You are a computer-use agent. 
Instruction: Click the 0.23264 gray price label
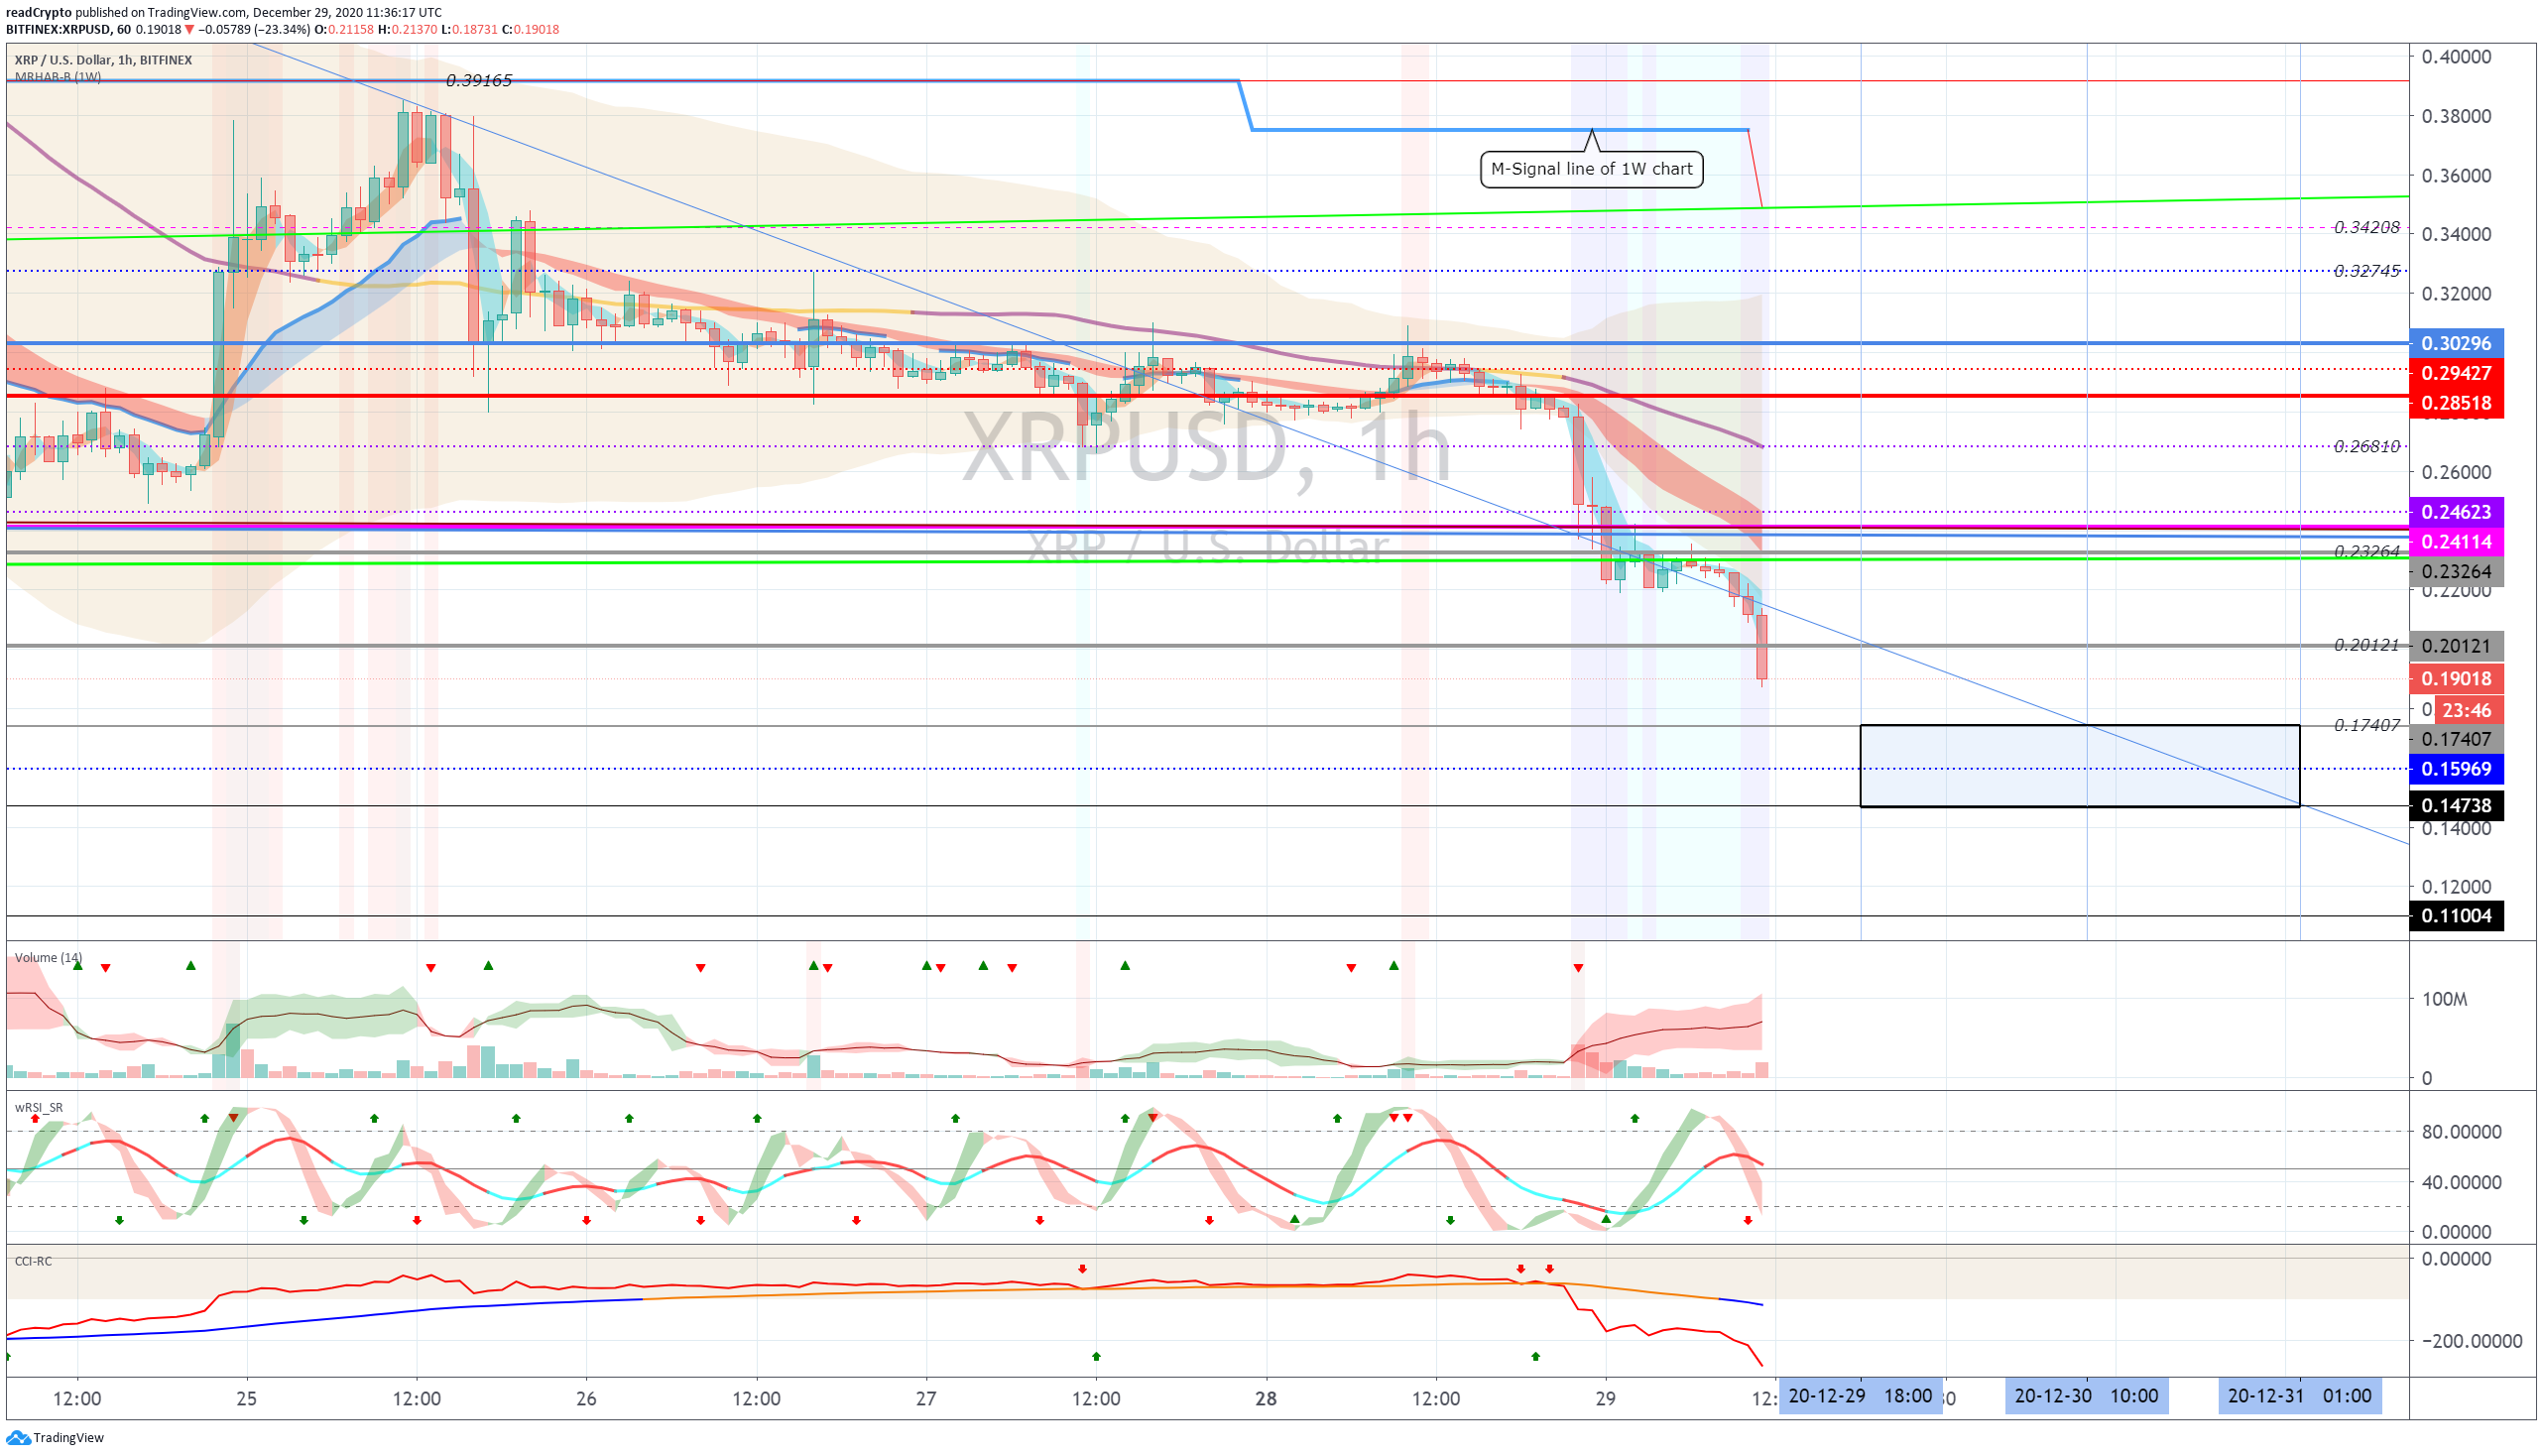[2455, 572]
